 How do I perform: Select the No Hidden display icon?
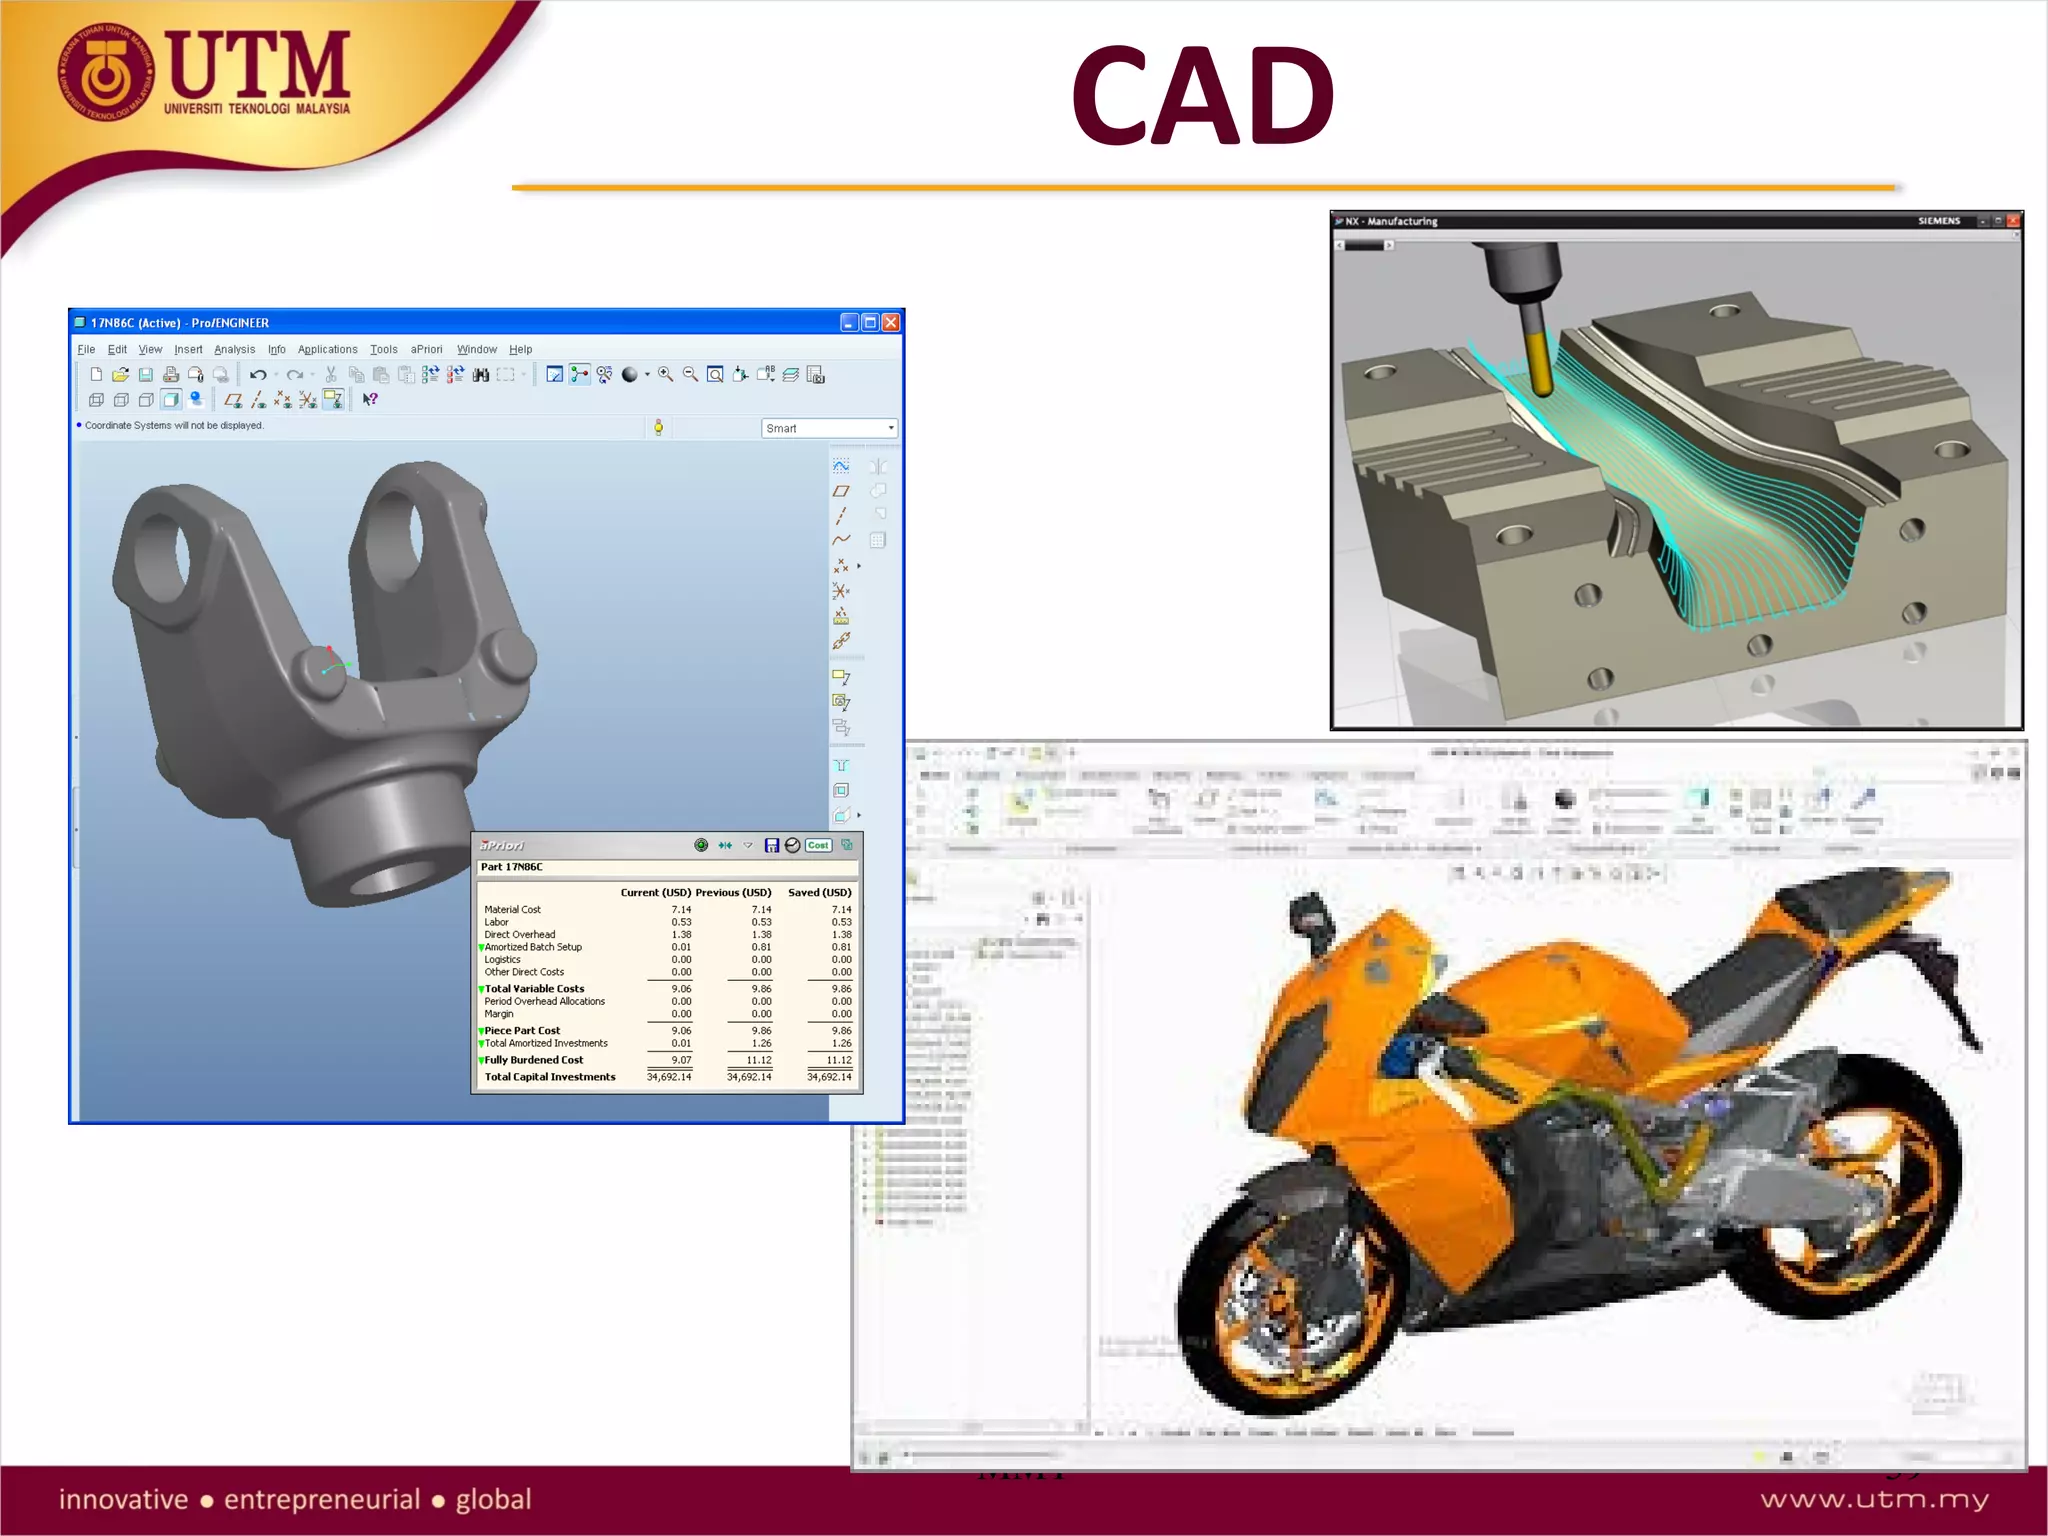point(146,400)
